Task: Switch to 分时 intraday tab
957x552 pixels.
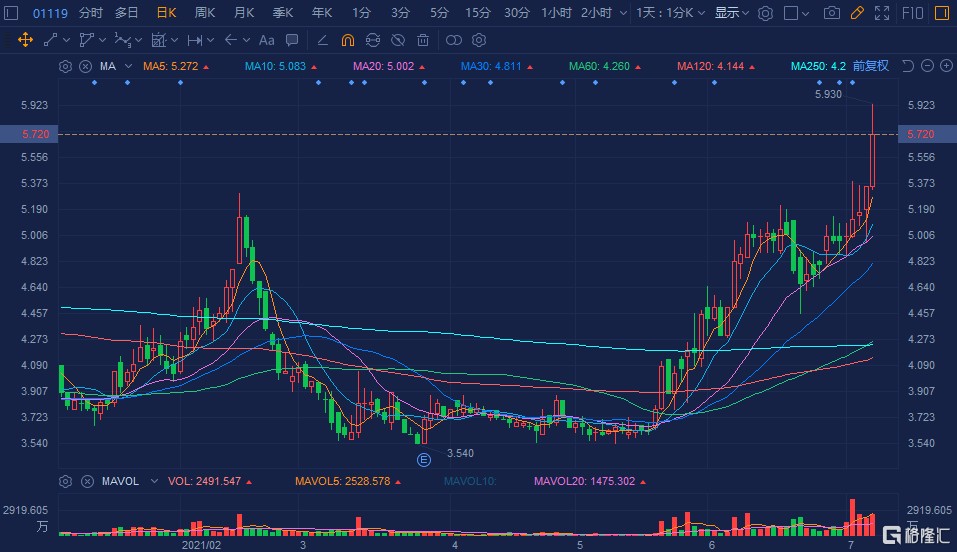Action: coord(90,13)
